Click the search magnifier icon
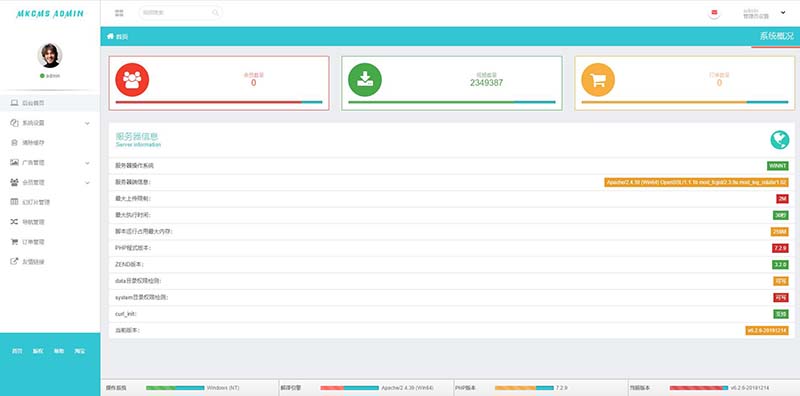Viewport: 800px width, 396px height. tap(215, 13)
